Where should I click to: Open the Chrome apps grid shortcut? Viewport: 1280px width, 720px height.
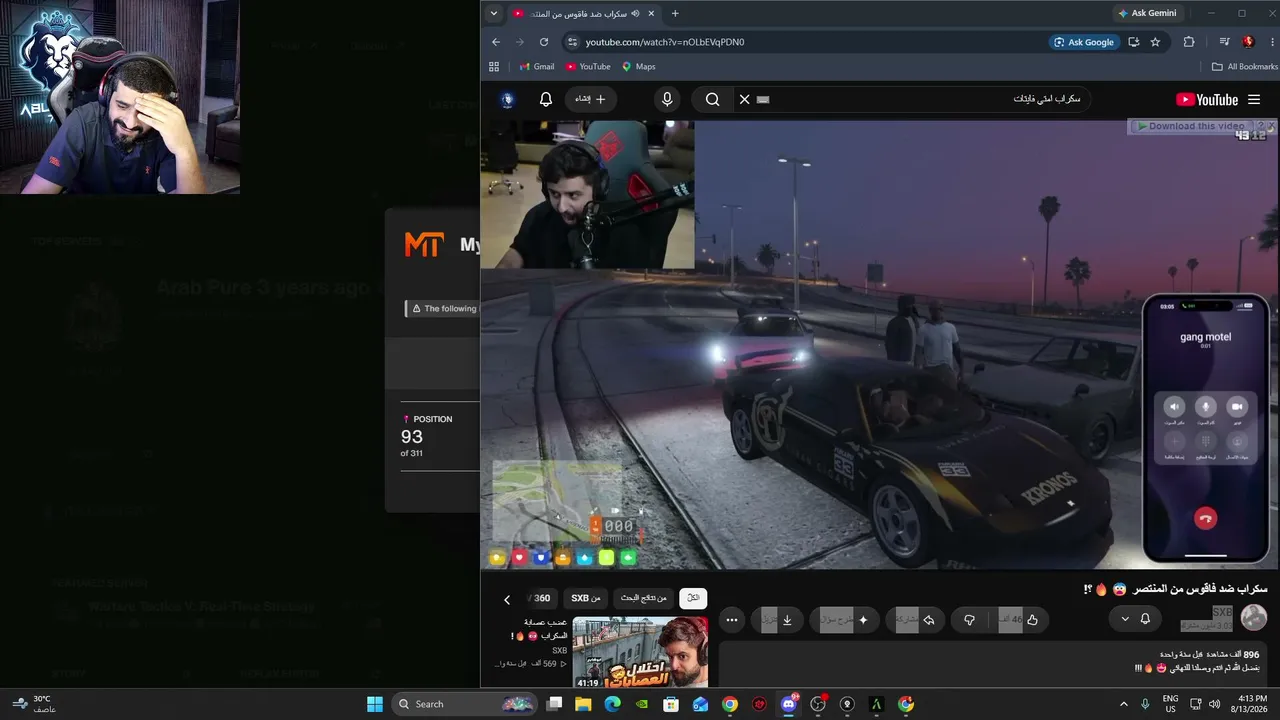point(493,67)
